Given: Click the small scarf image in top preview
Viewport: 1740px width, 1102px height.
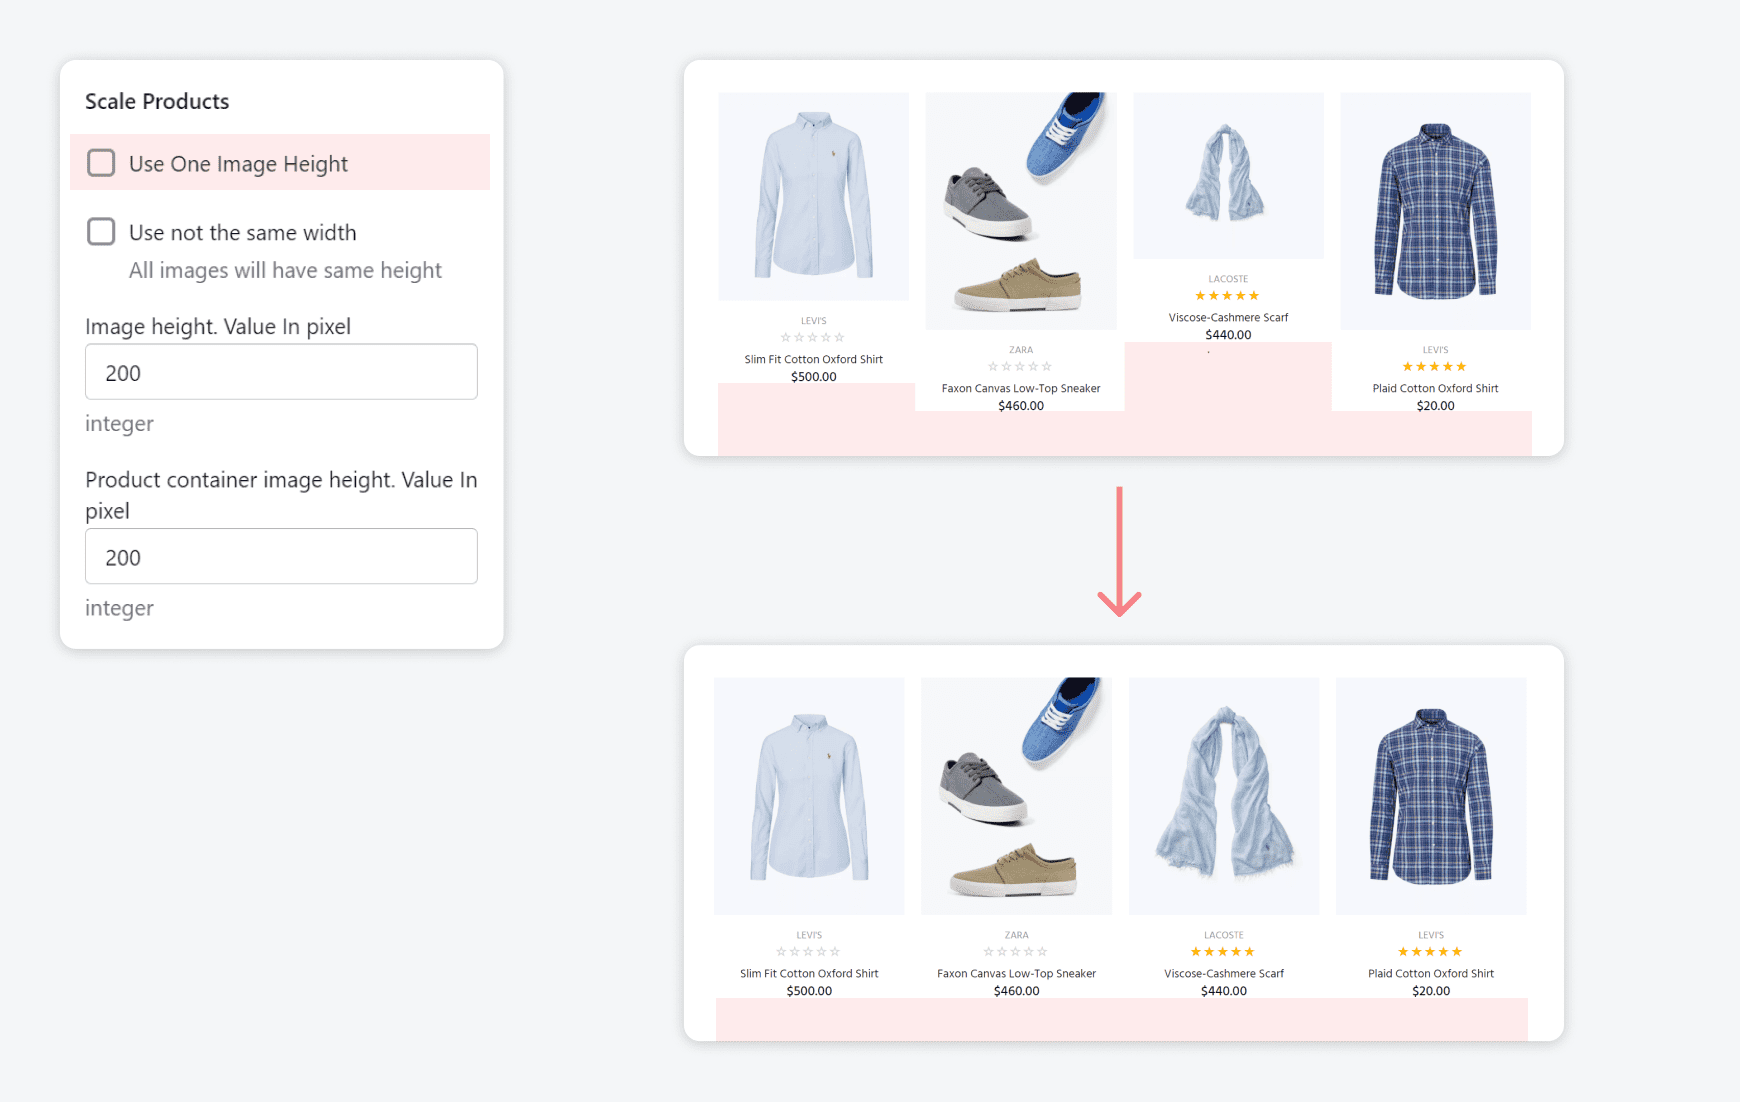Looking at the screenshot, I should (1227, 175).
